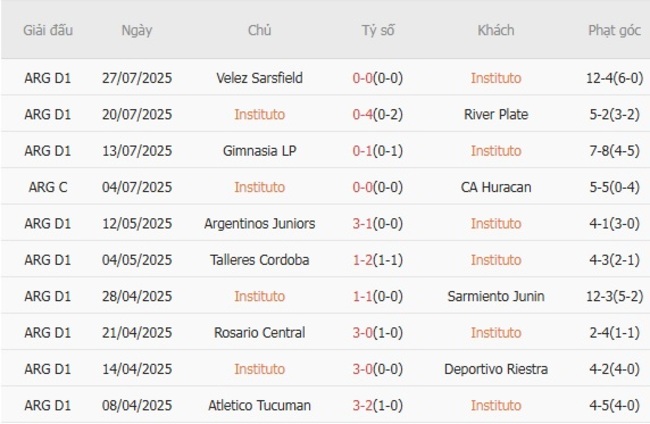Click the Velez Sarsfield team name
Viewport: 650px width, 424px height.
[259, 78]
